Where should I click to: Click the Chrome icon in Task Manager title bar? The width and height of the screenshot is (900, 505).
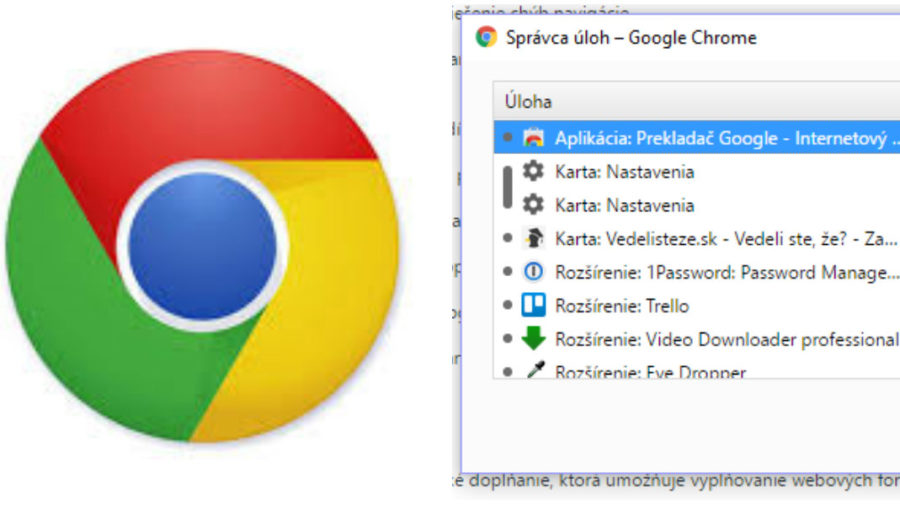point(487,38)
